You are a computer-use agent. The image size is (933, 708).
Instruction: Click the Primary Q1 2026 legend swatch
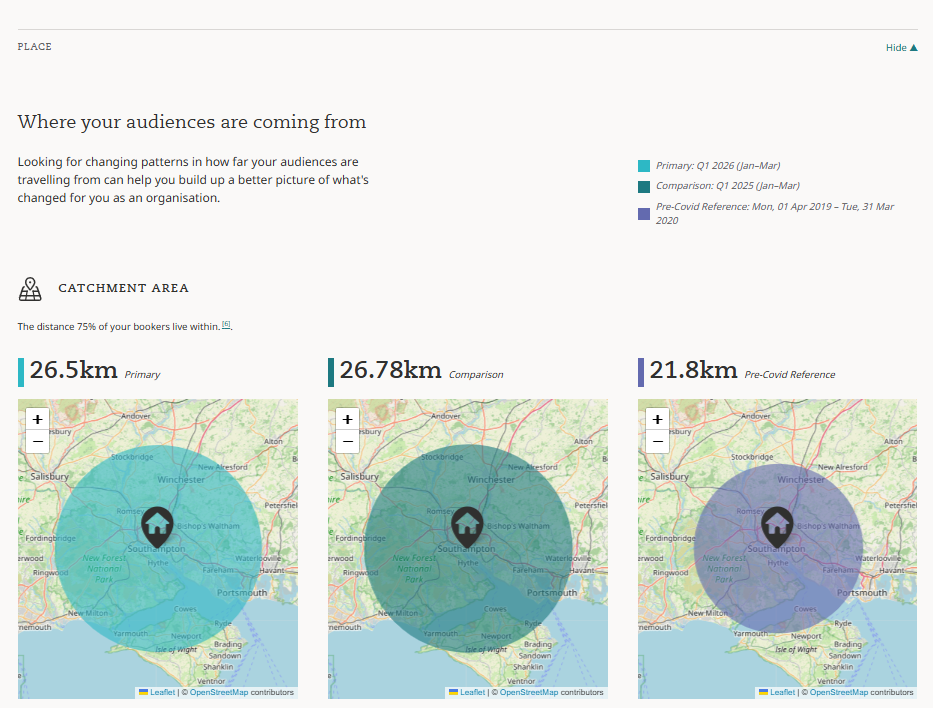click(x=644, y=166)
